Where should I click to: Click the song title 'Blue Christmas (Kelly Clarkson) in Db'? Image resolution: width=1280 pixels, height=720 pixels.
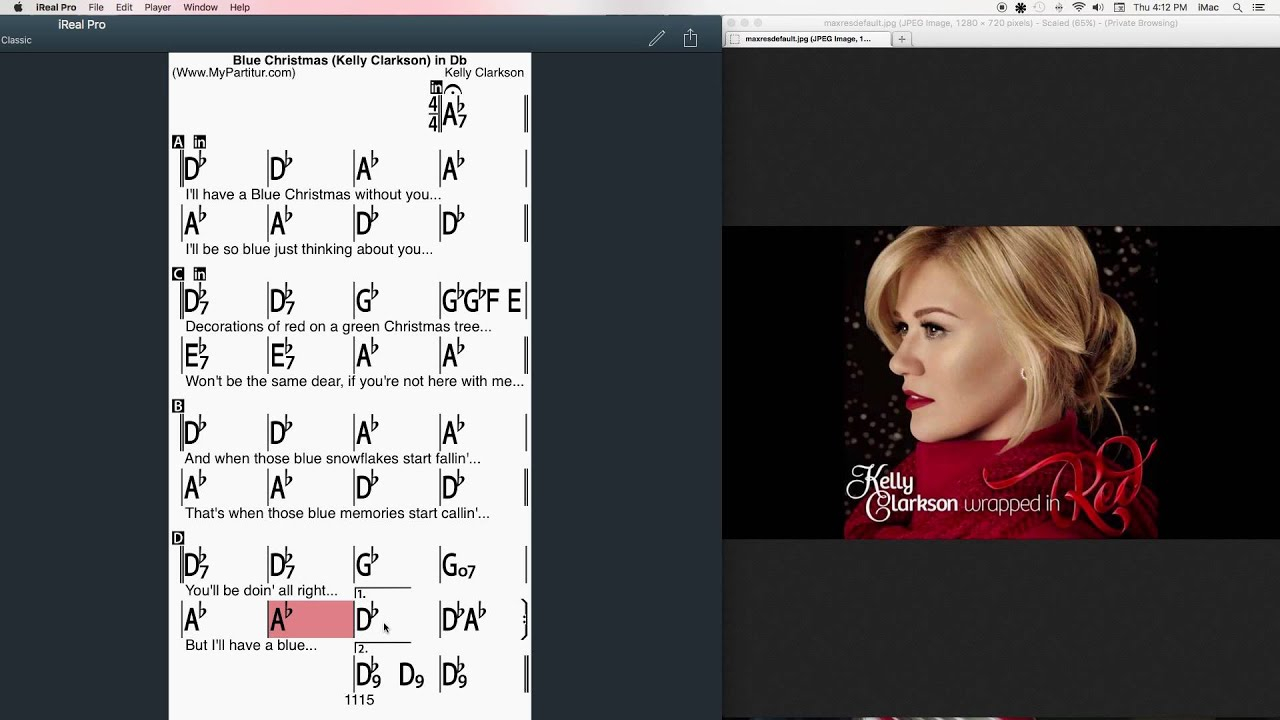click(x=350, y=60)
